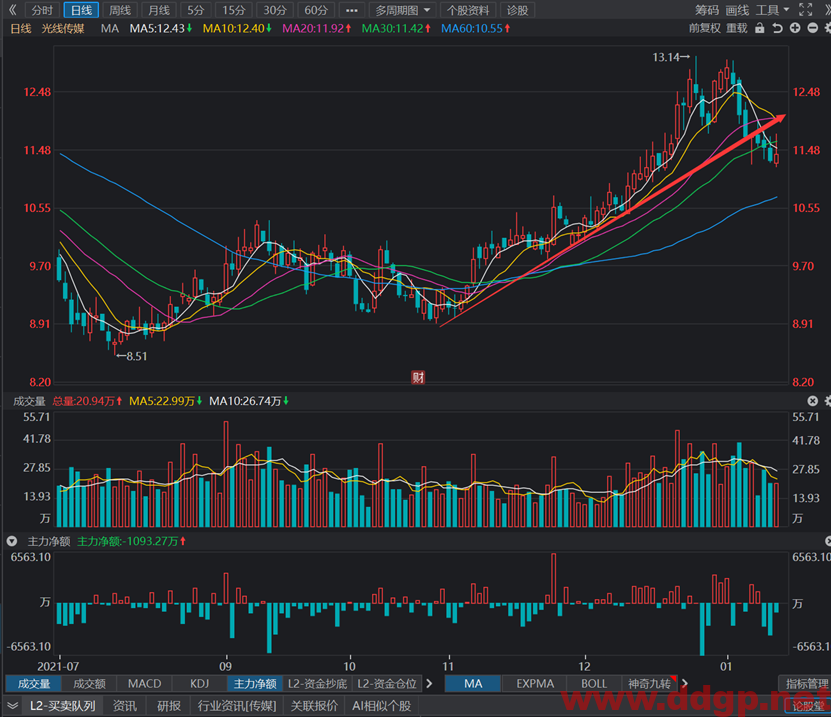
Task: Switch sub-chart to KDJ
Action: pyautogui.click(x=199, y=684)
